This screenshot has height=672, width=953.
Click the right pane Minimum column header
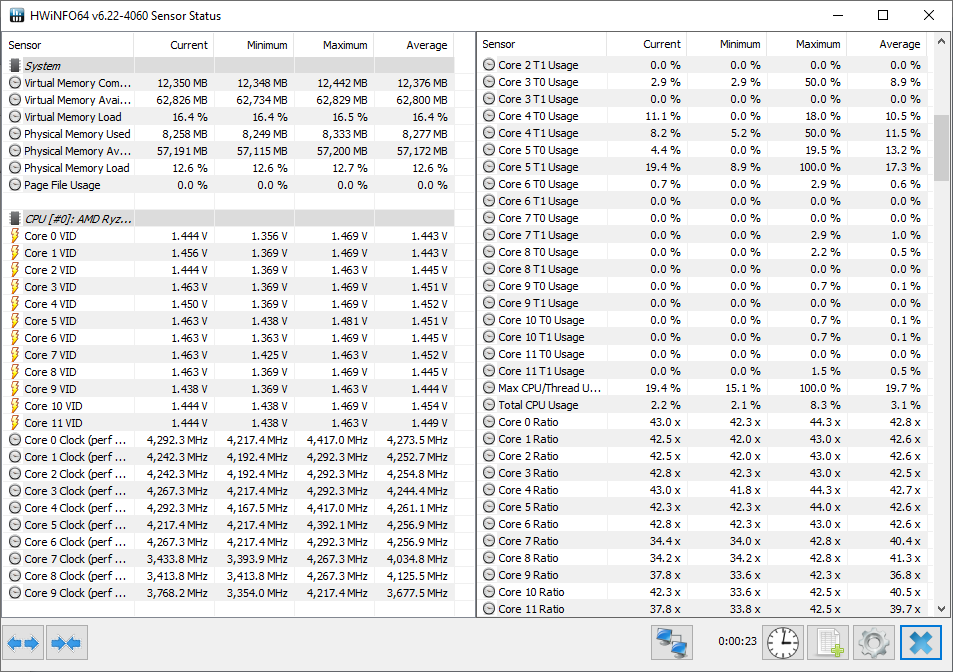pyautogui.click(x=727, y=44)
